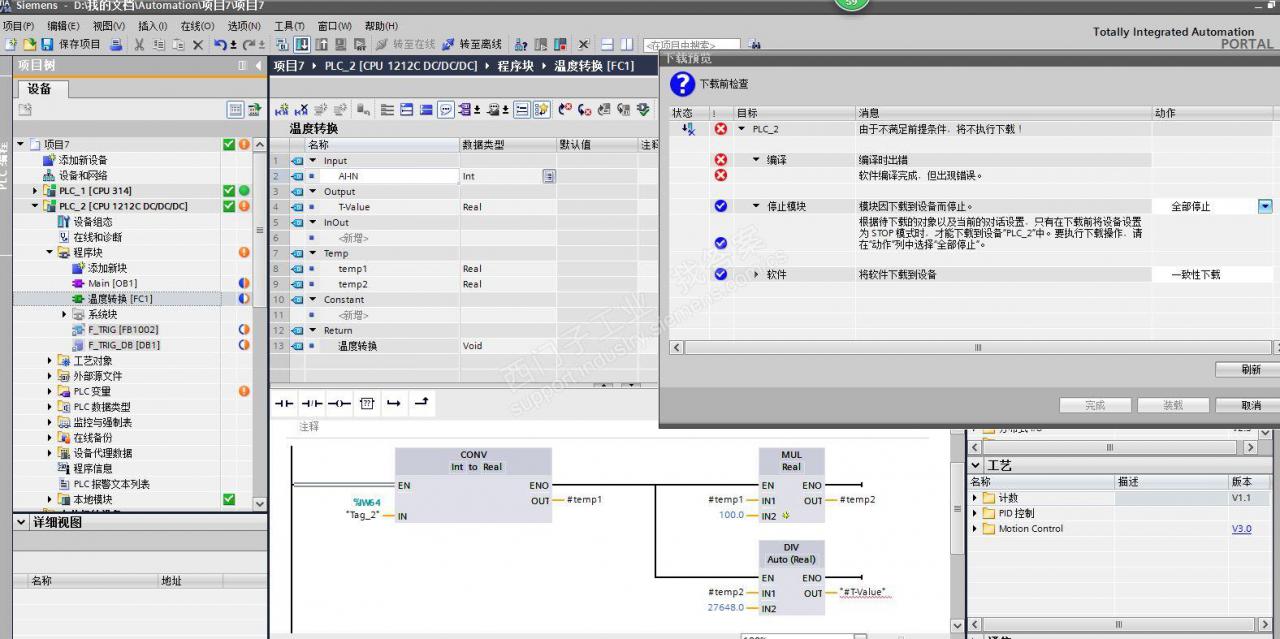The width and height of the screenshot is (1280, 639).
Task: Toggle monitoring in the block editor toolbar
Action: click(x=643, y=109)
